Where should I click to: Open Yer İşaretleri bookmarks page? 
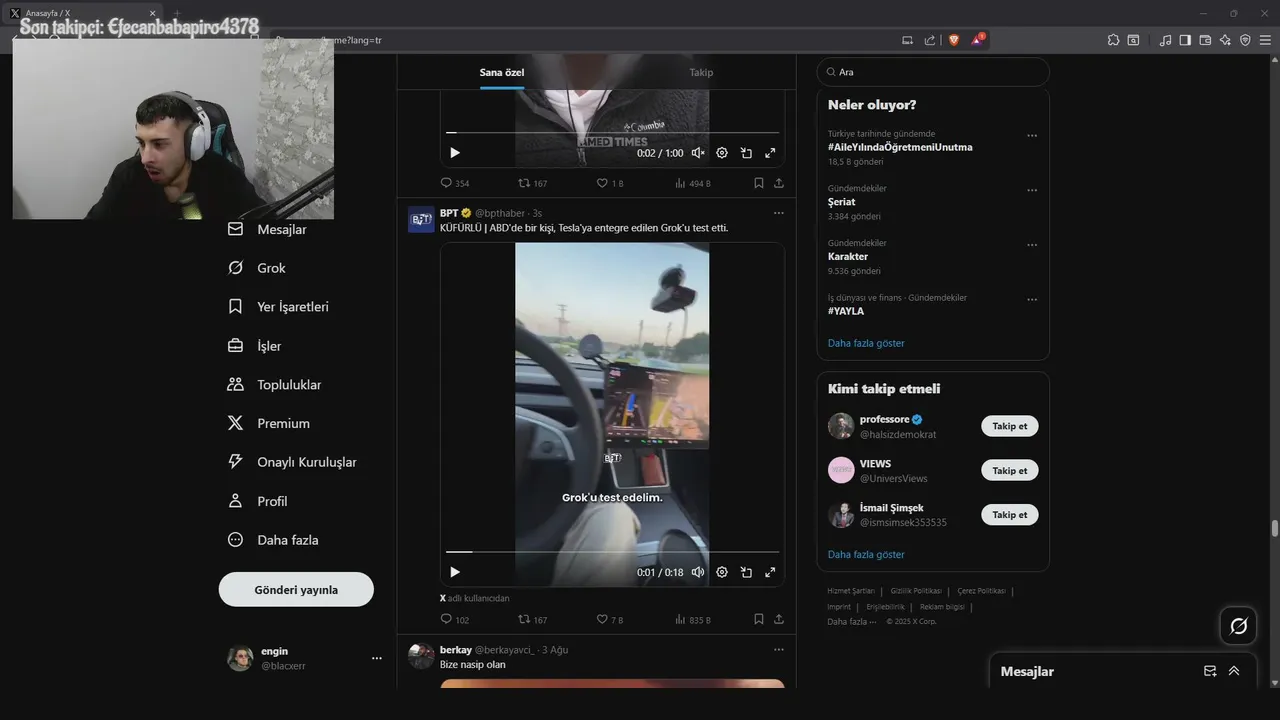(x=278, y=307)
